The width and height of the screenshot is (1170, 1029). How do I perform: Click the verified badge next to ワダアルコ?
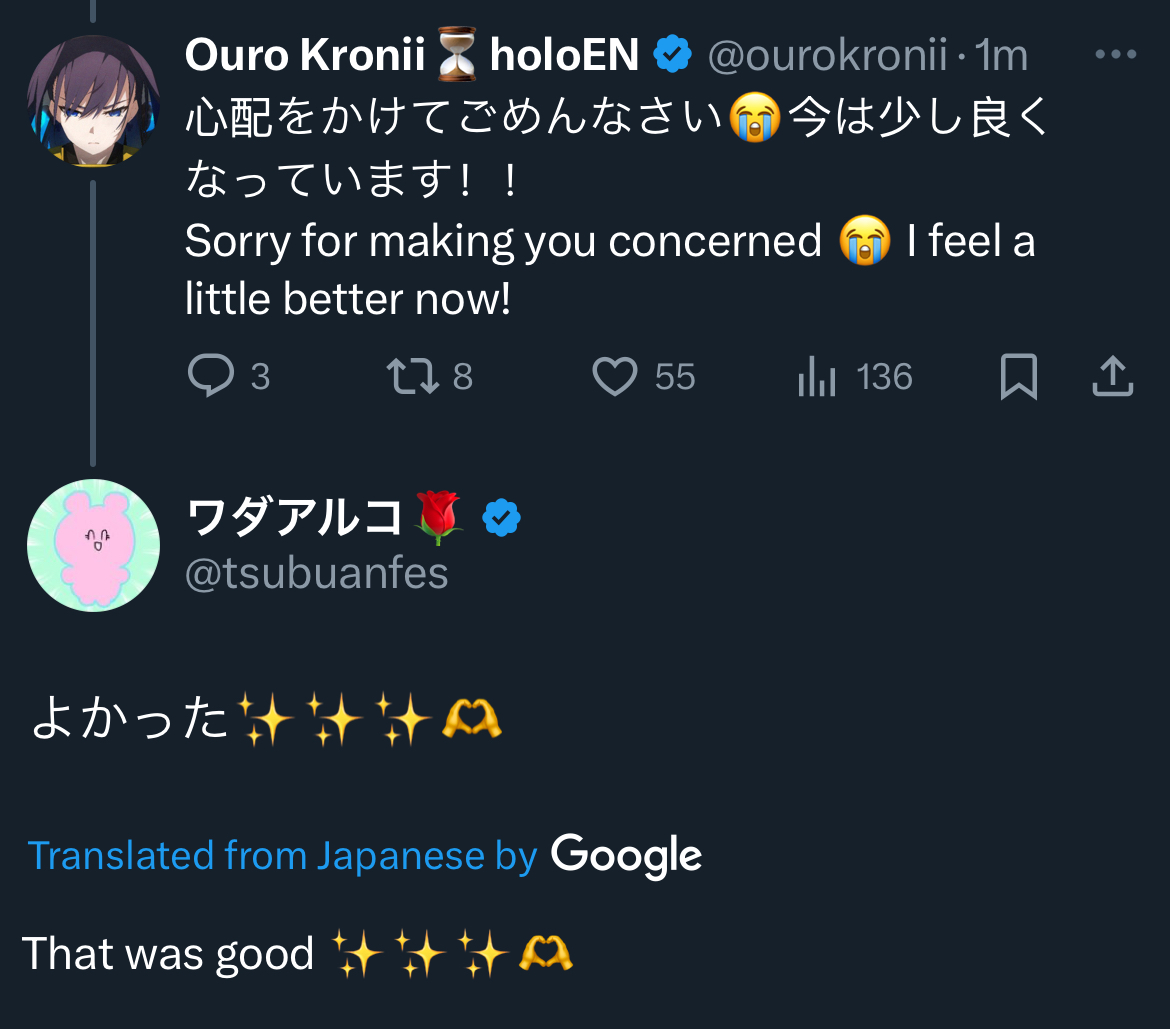pyautogui.click(x=501, y=518)
